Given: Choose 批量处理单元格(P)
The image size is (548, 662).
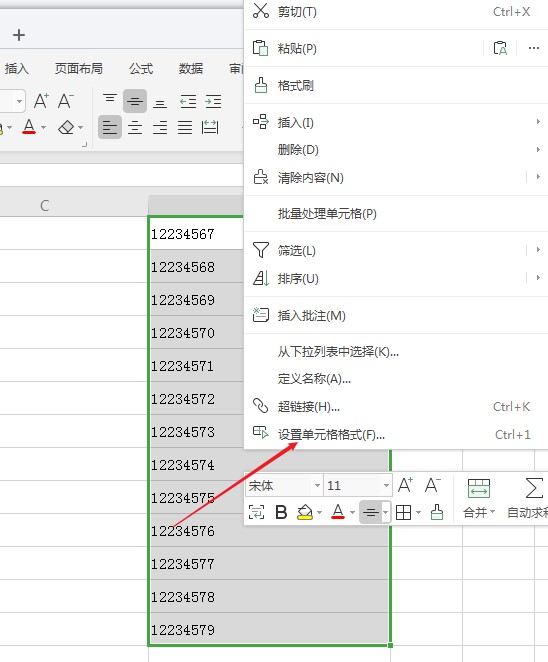Looking at the screenshot, I should point(396,214).
